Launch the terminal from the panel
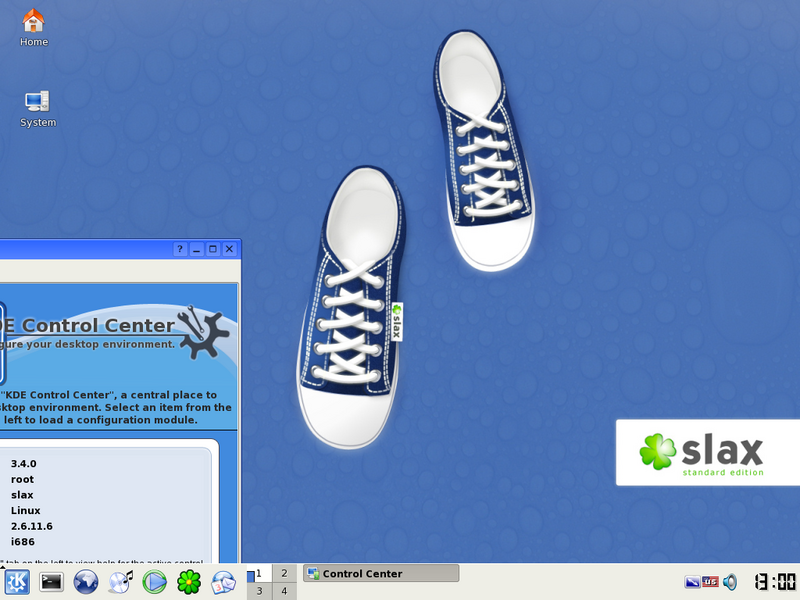The height and width of the screenshot is (600, 800). 52,582
